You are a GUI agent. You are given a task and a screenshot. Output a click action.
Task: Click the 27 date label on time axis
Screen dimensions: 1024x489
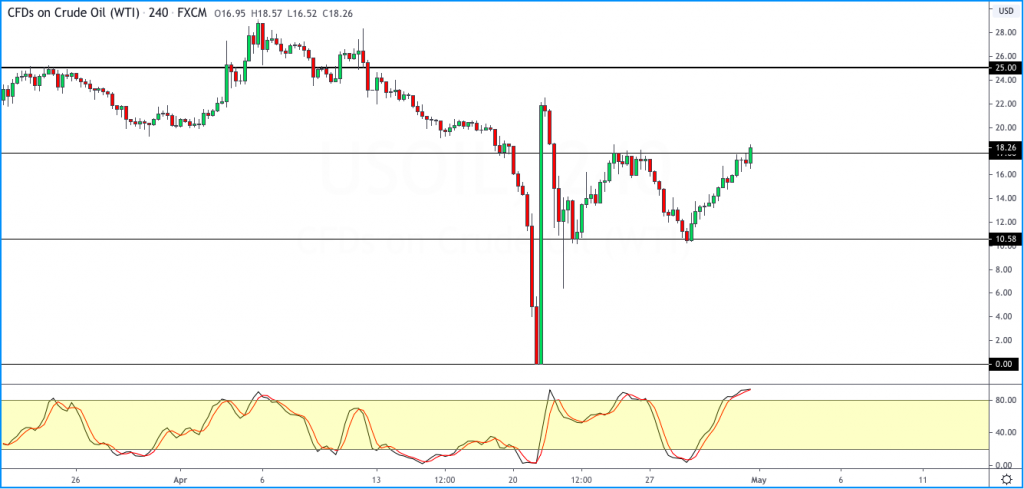tap(650, 479)
